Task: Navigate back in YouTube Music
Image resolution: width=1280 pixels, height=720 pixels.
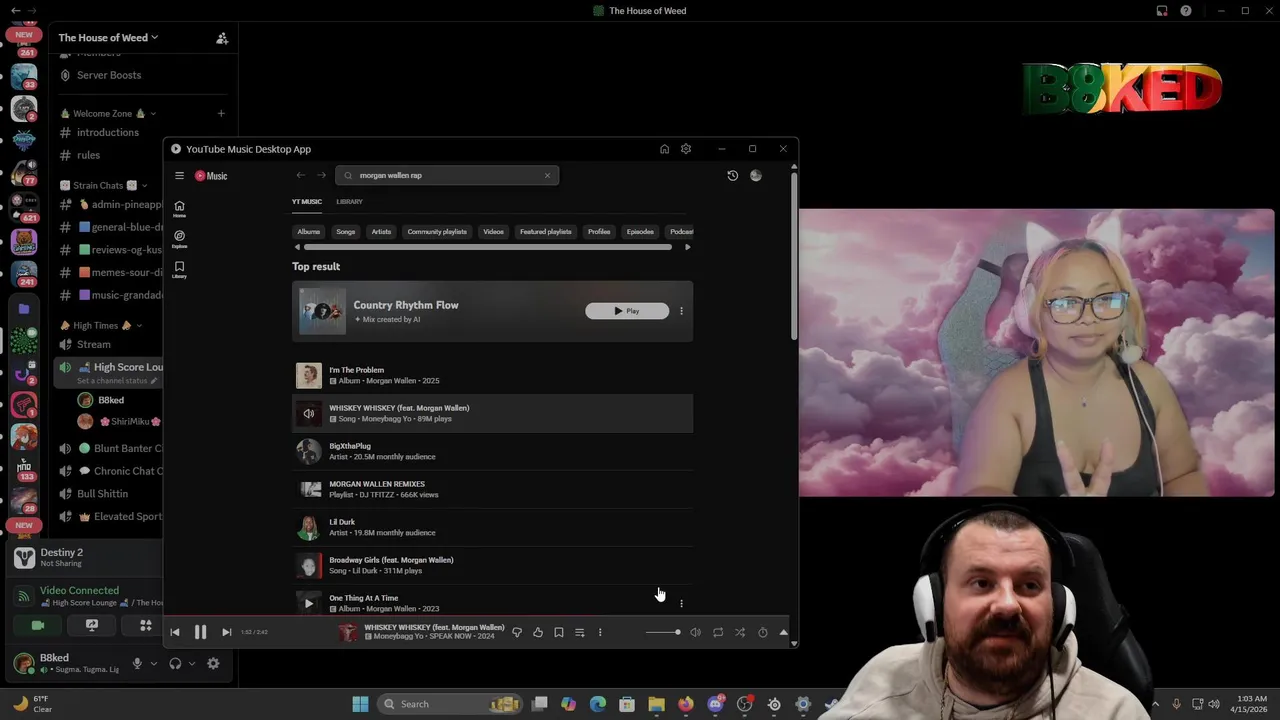Action: point(300,175)
